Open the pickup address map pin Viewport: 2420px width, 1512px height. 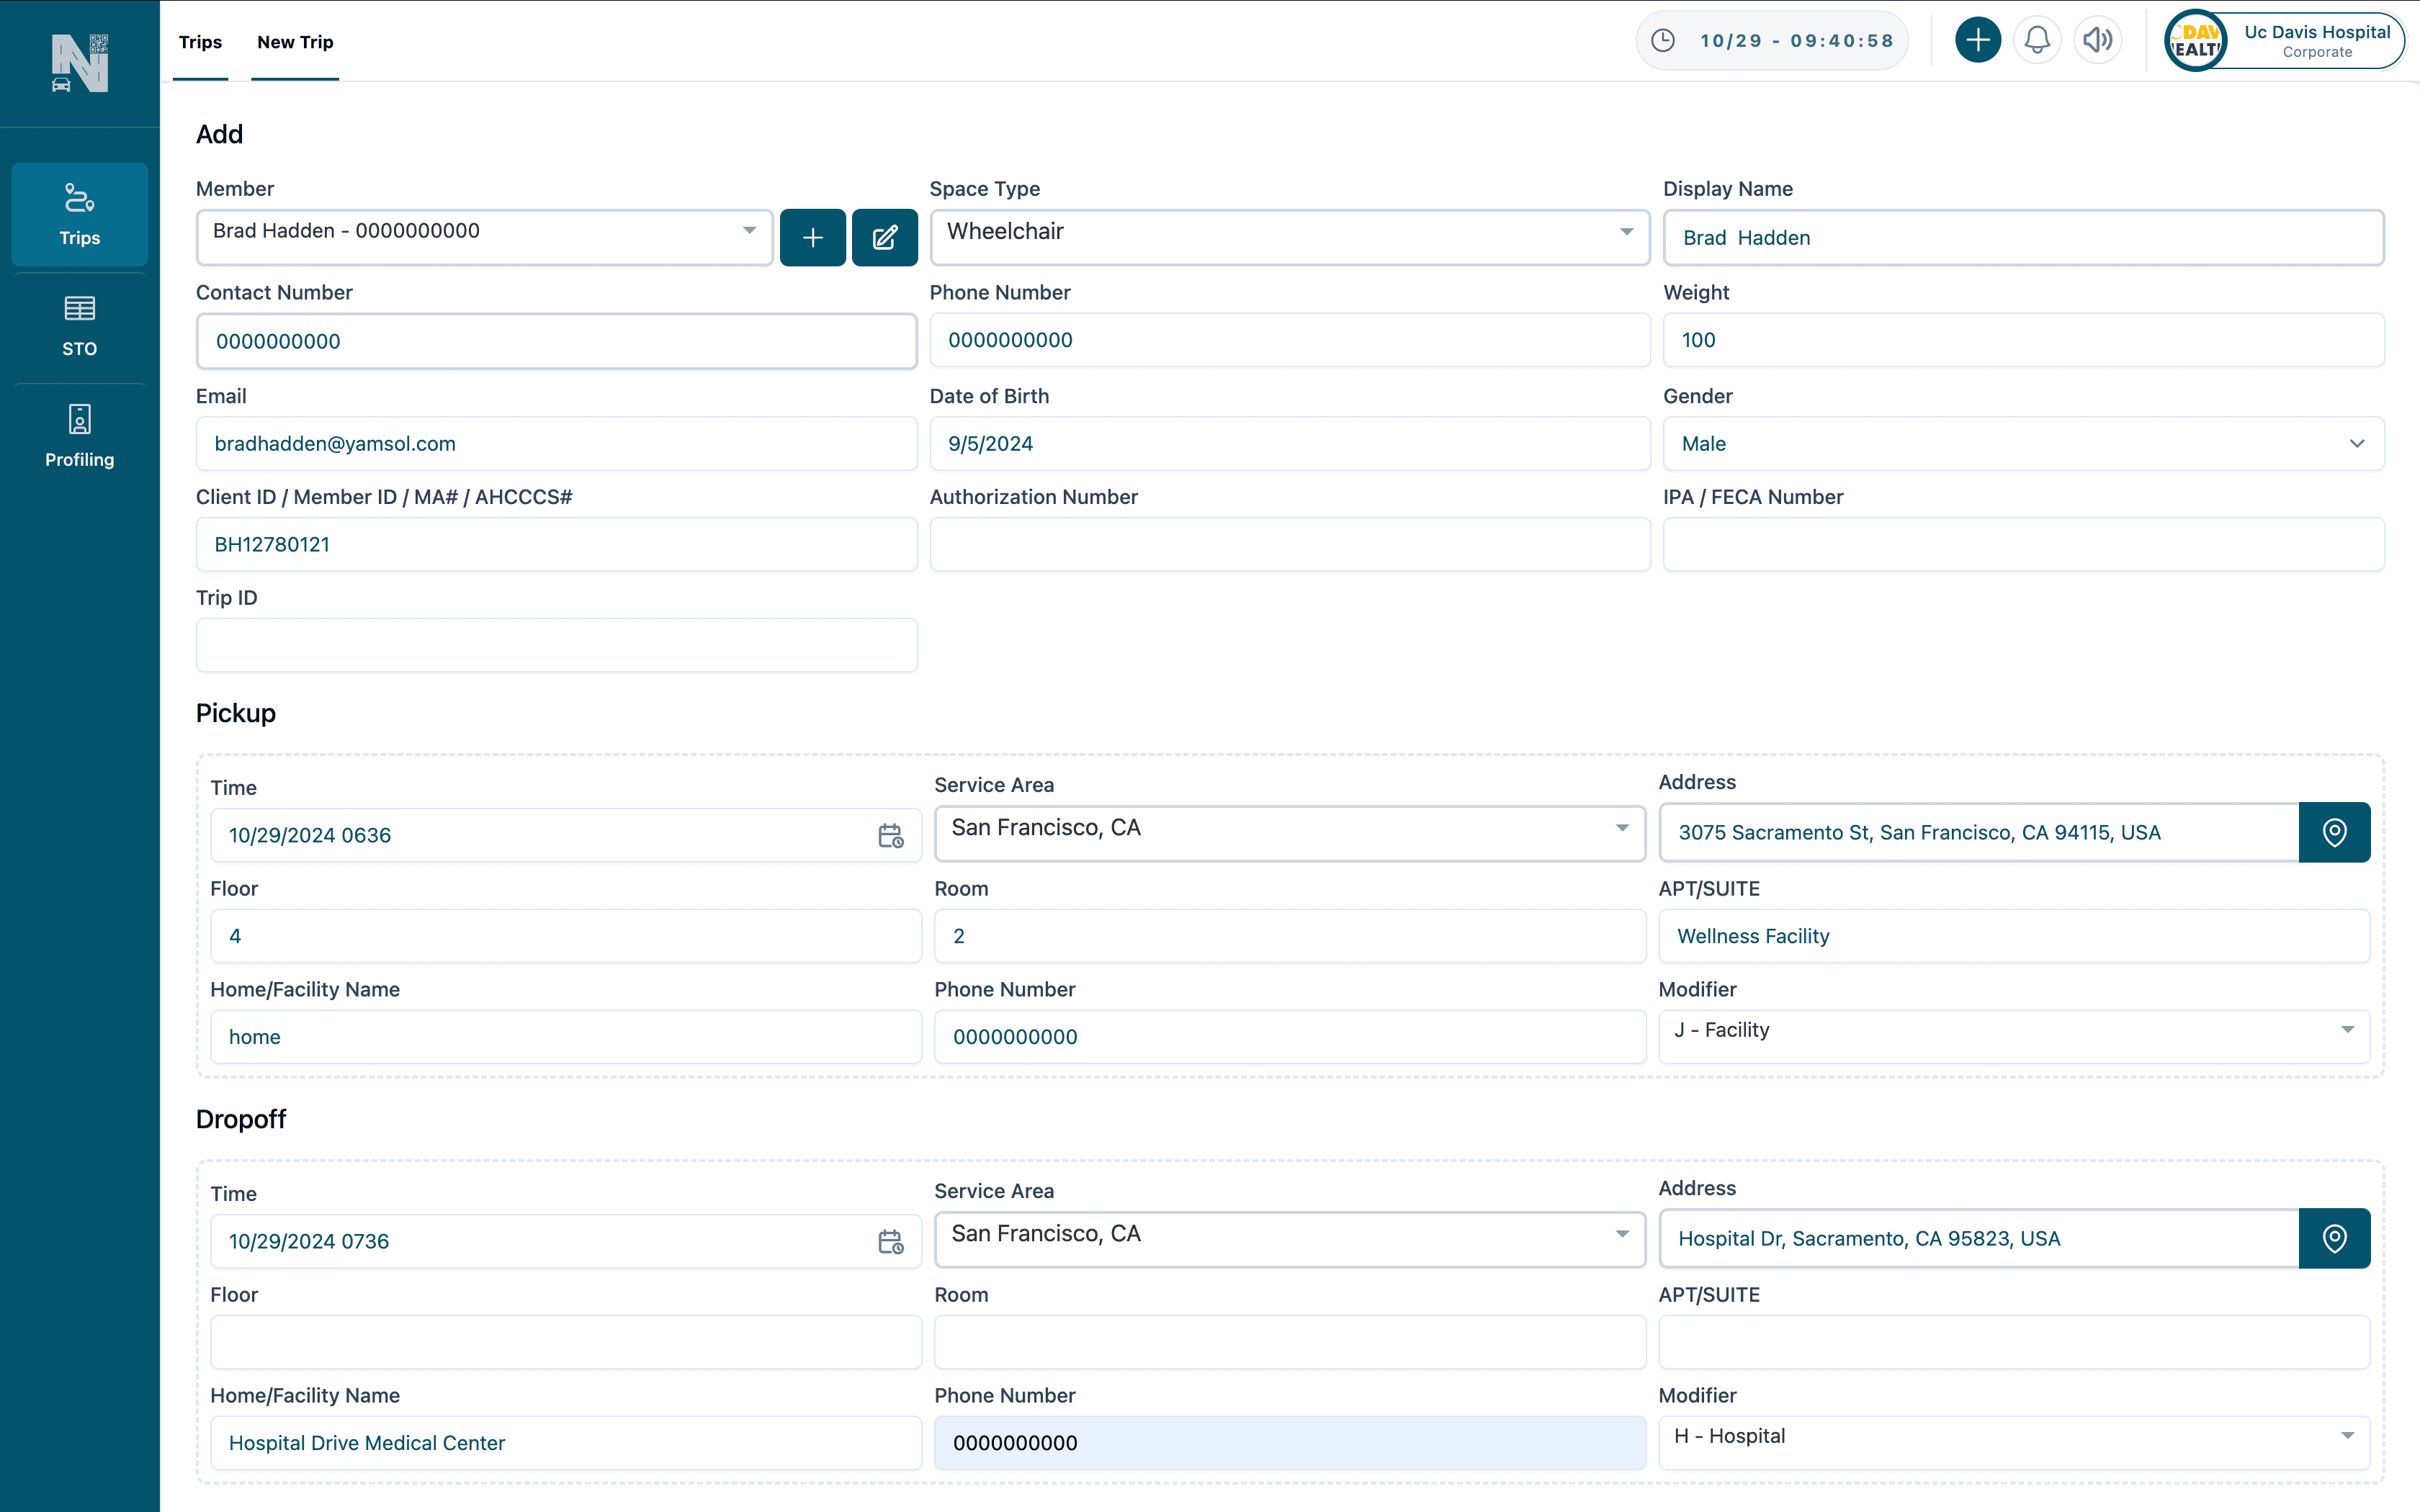pyautogui.click(x=2335, y=832)
